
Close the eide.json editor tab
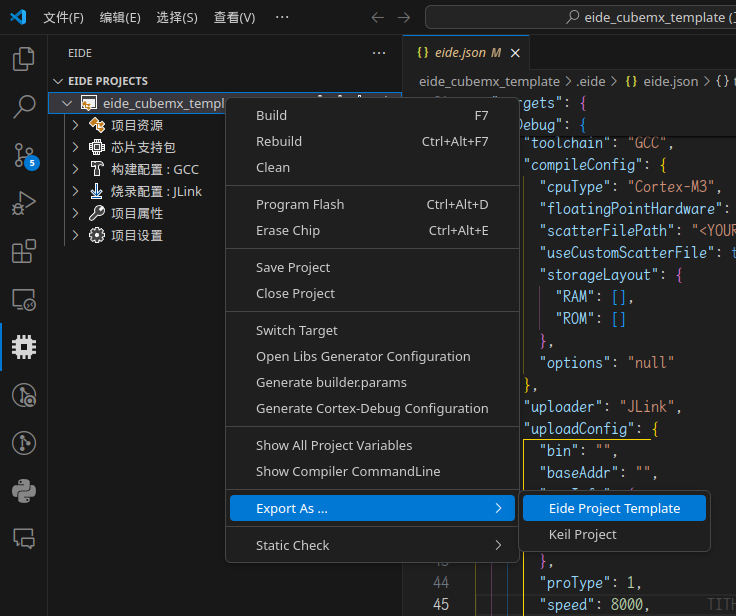pyautogui.click(x=515, y=53)
